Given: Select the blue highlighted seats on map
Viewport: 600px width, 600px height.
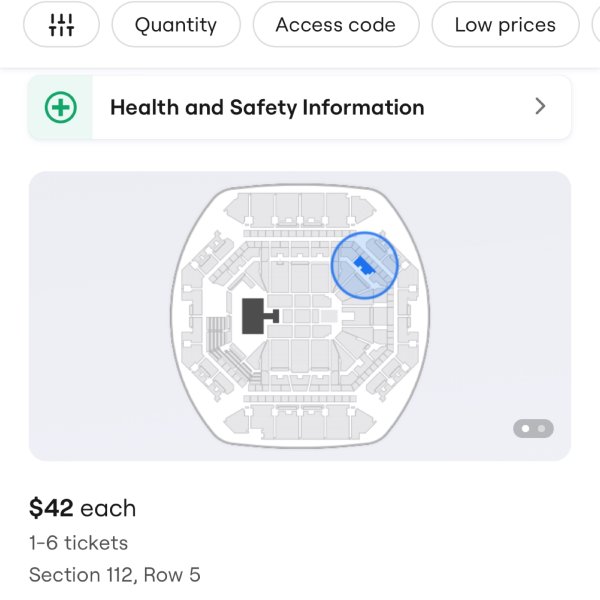Looking at the screenshot, I should click(x=364, y=266).
